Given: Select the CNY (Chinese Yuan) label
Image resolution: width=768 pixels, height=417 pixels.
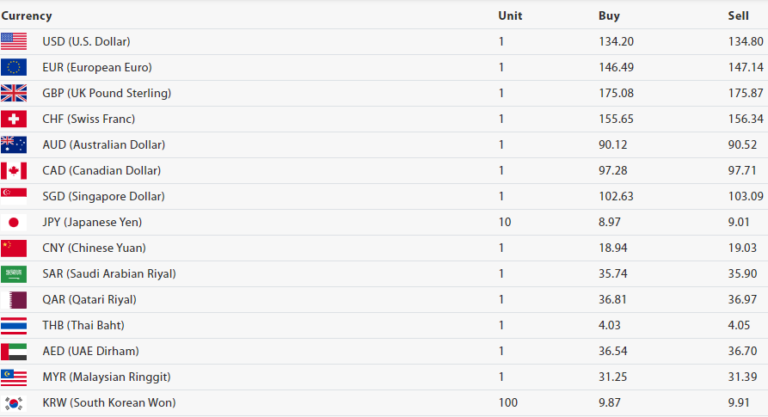Looking at the screenshot, I should point(94,248).
